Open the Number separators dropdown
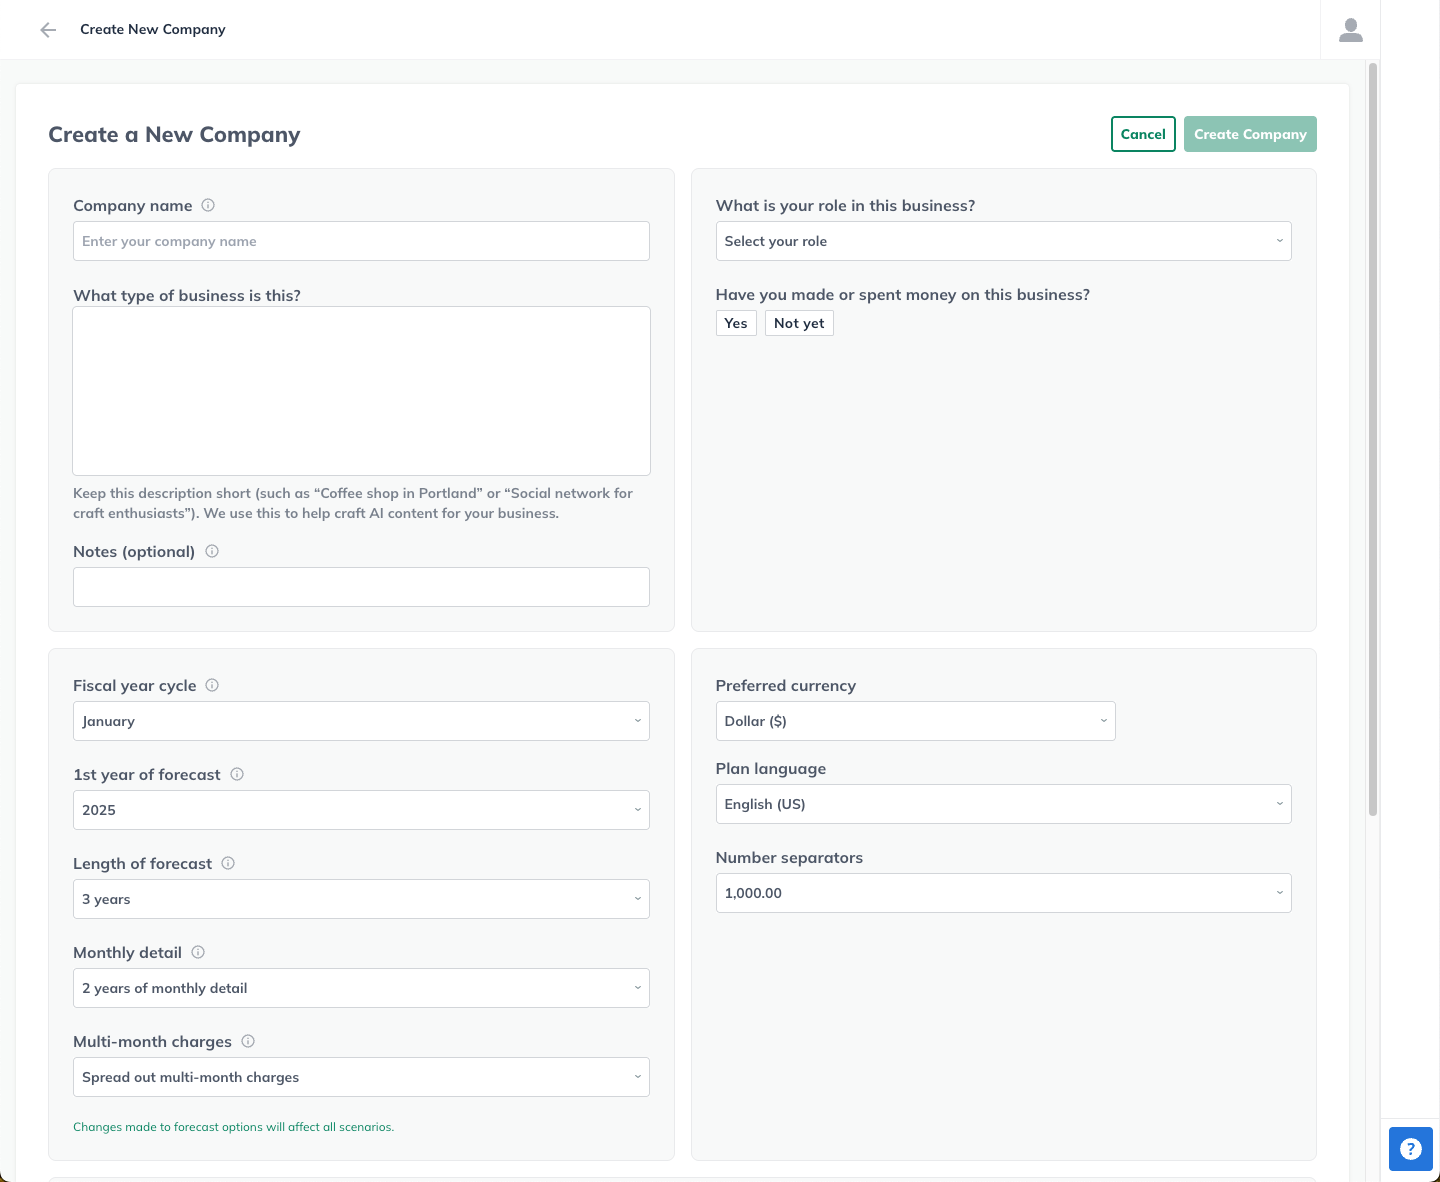 [x=1003, y=892]
